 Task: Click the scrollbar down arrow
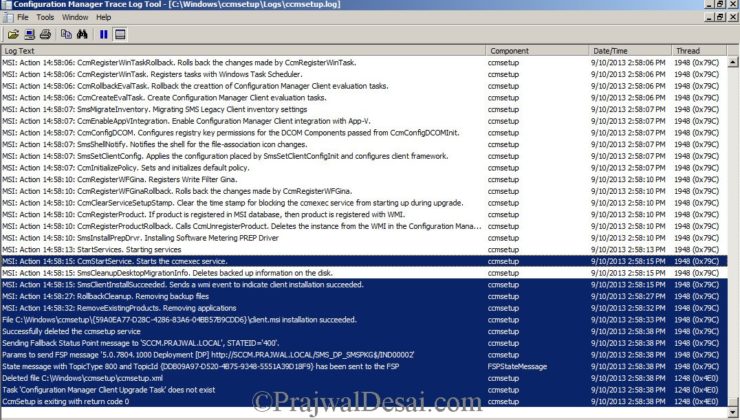(x=733, y=414)
